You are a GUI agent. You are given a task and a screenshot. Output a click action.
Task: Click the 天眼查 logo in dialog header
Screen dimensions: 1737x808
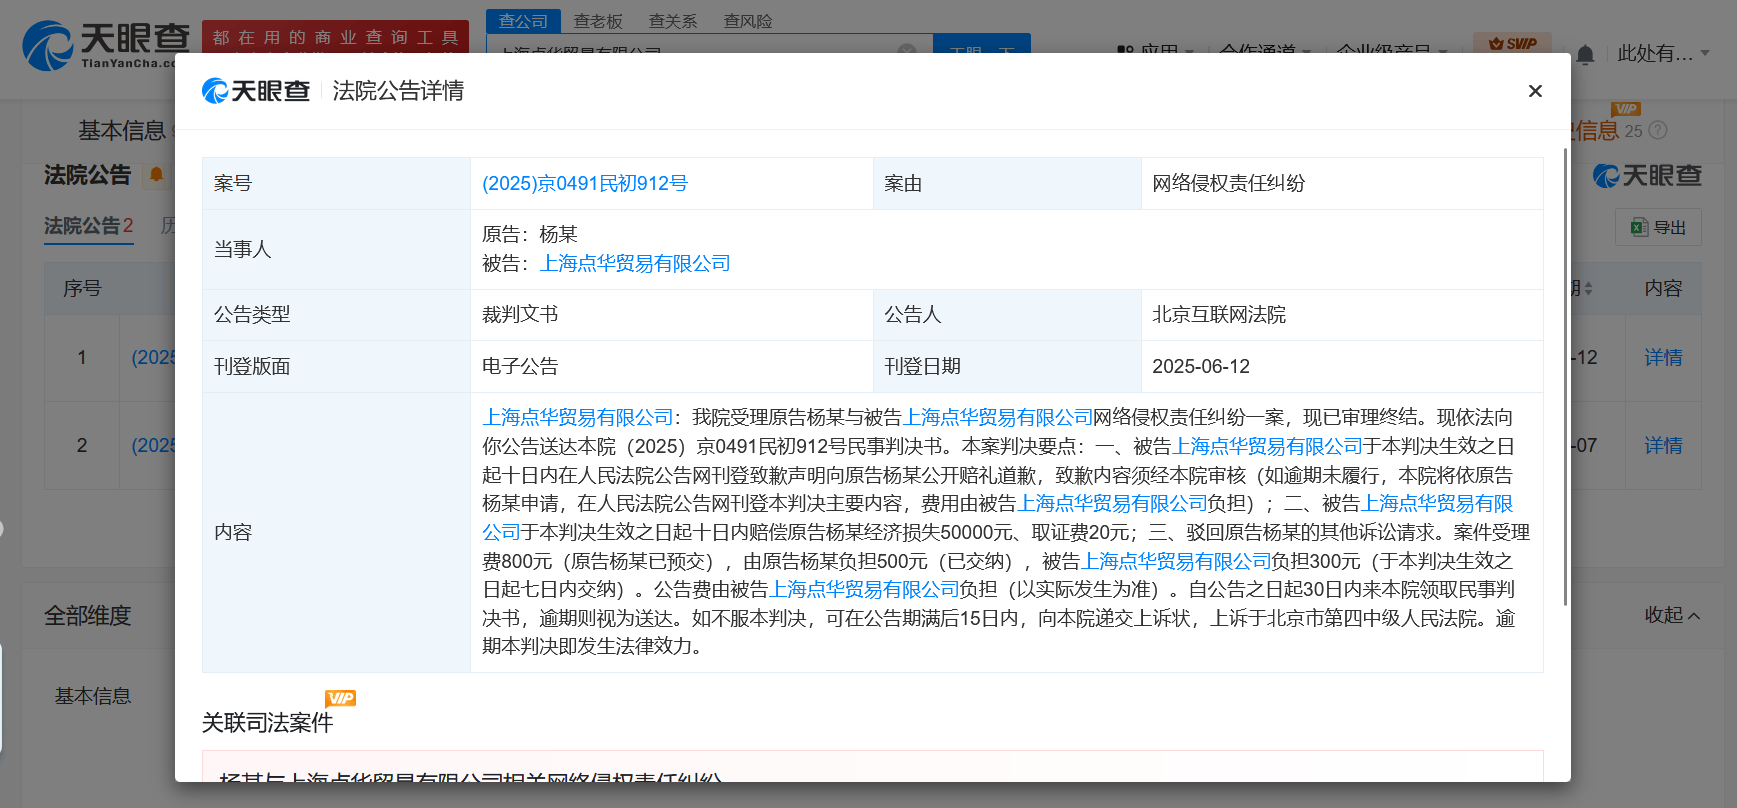pos(256,91)
